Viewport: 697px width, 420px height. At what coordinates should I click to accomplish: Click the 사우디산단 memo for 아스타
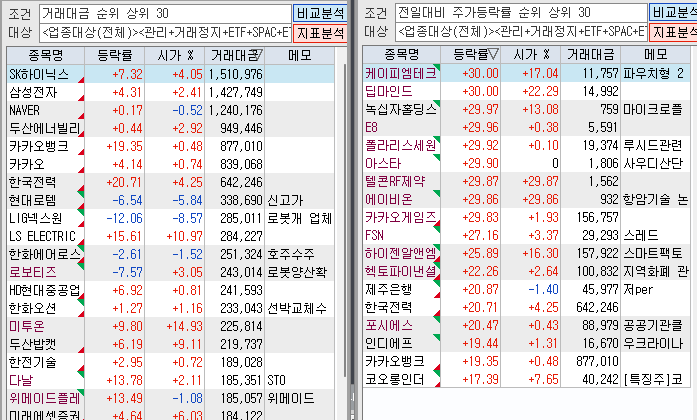coord(656,163)
